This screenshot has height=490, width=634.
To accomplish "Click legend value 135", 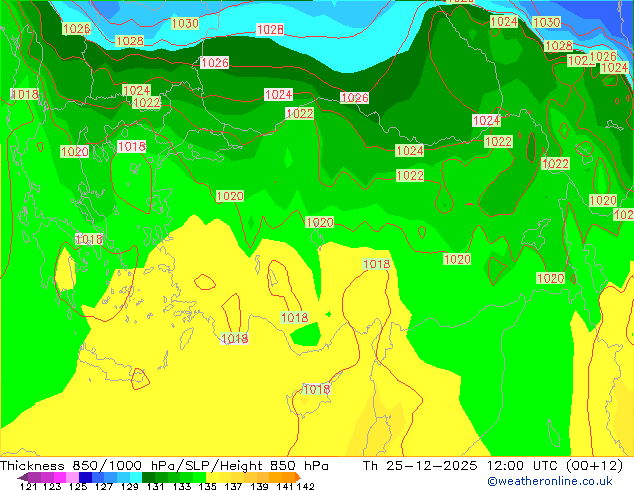I will point(207,486).
